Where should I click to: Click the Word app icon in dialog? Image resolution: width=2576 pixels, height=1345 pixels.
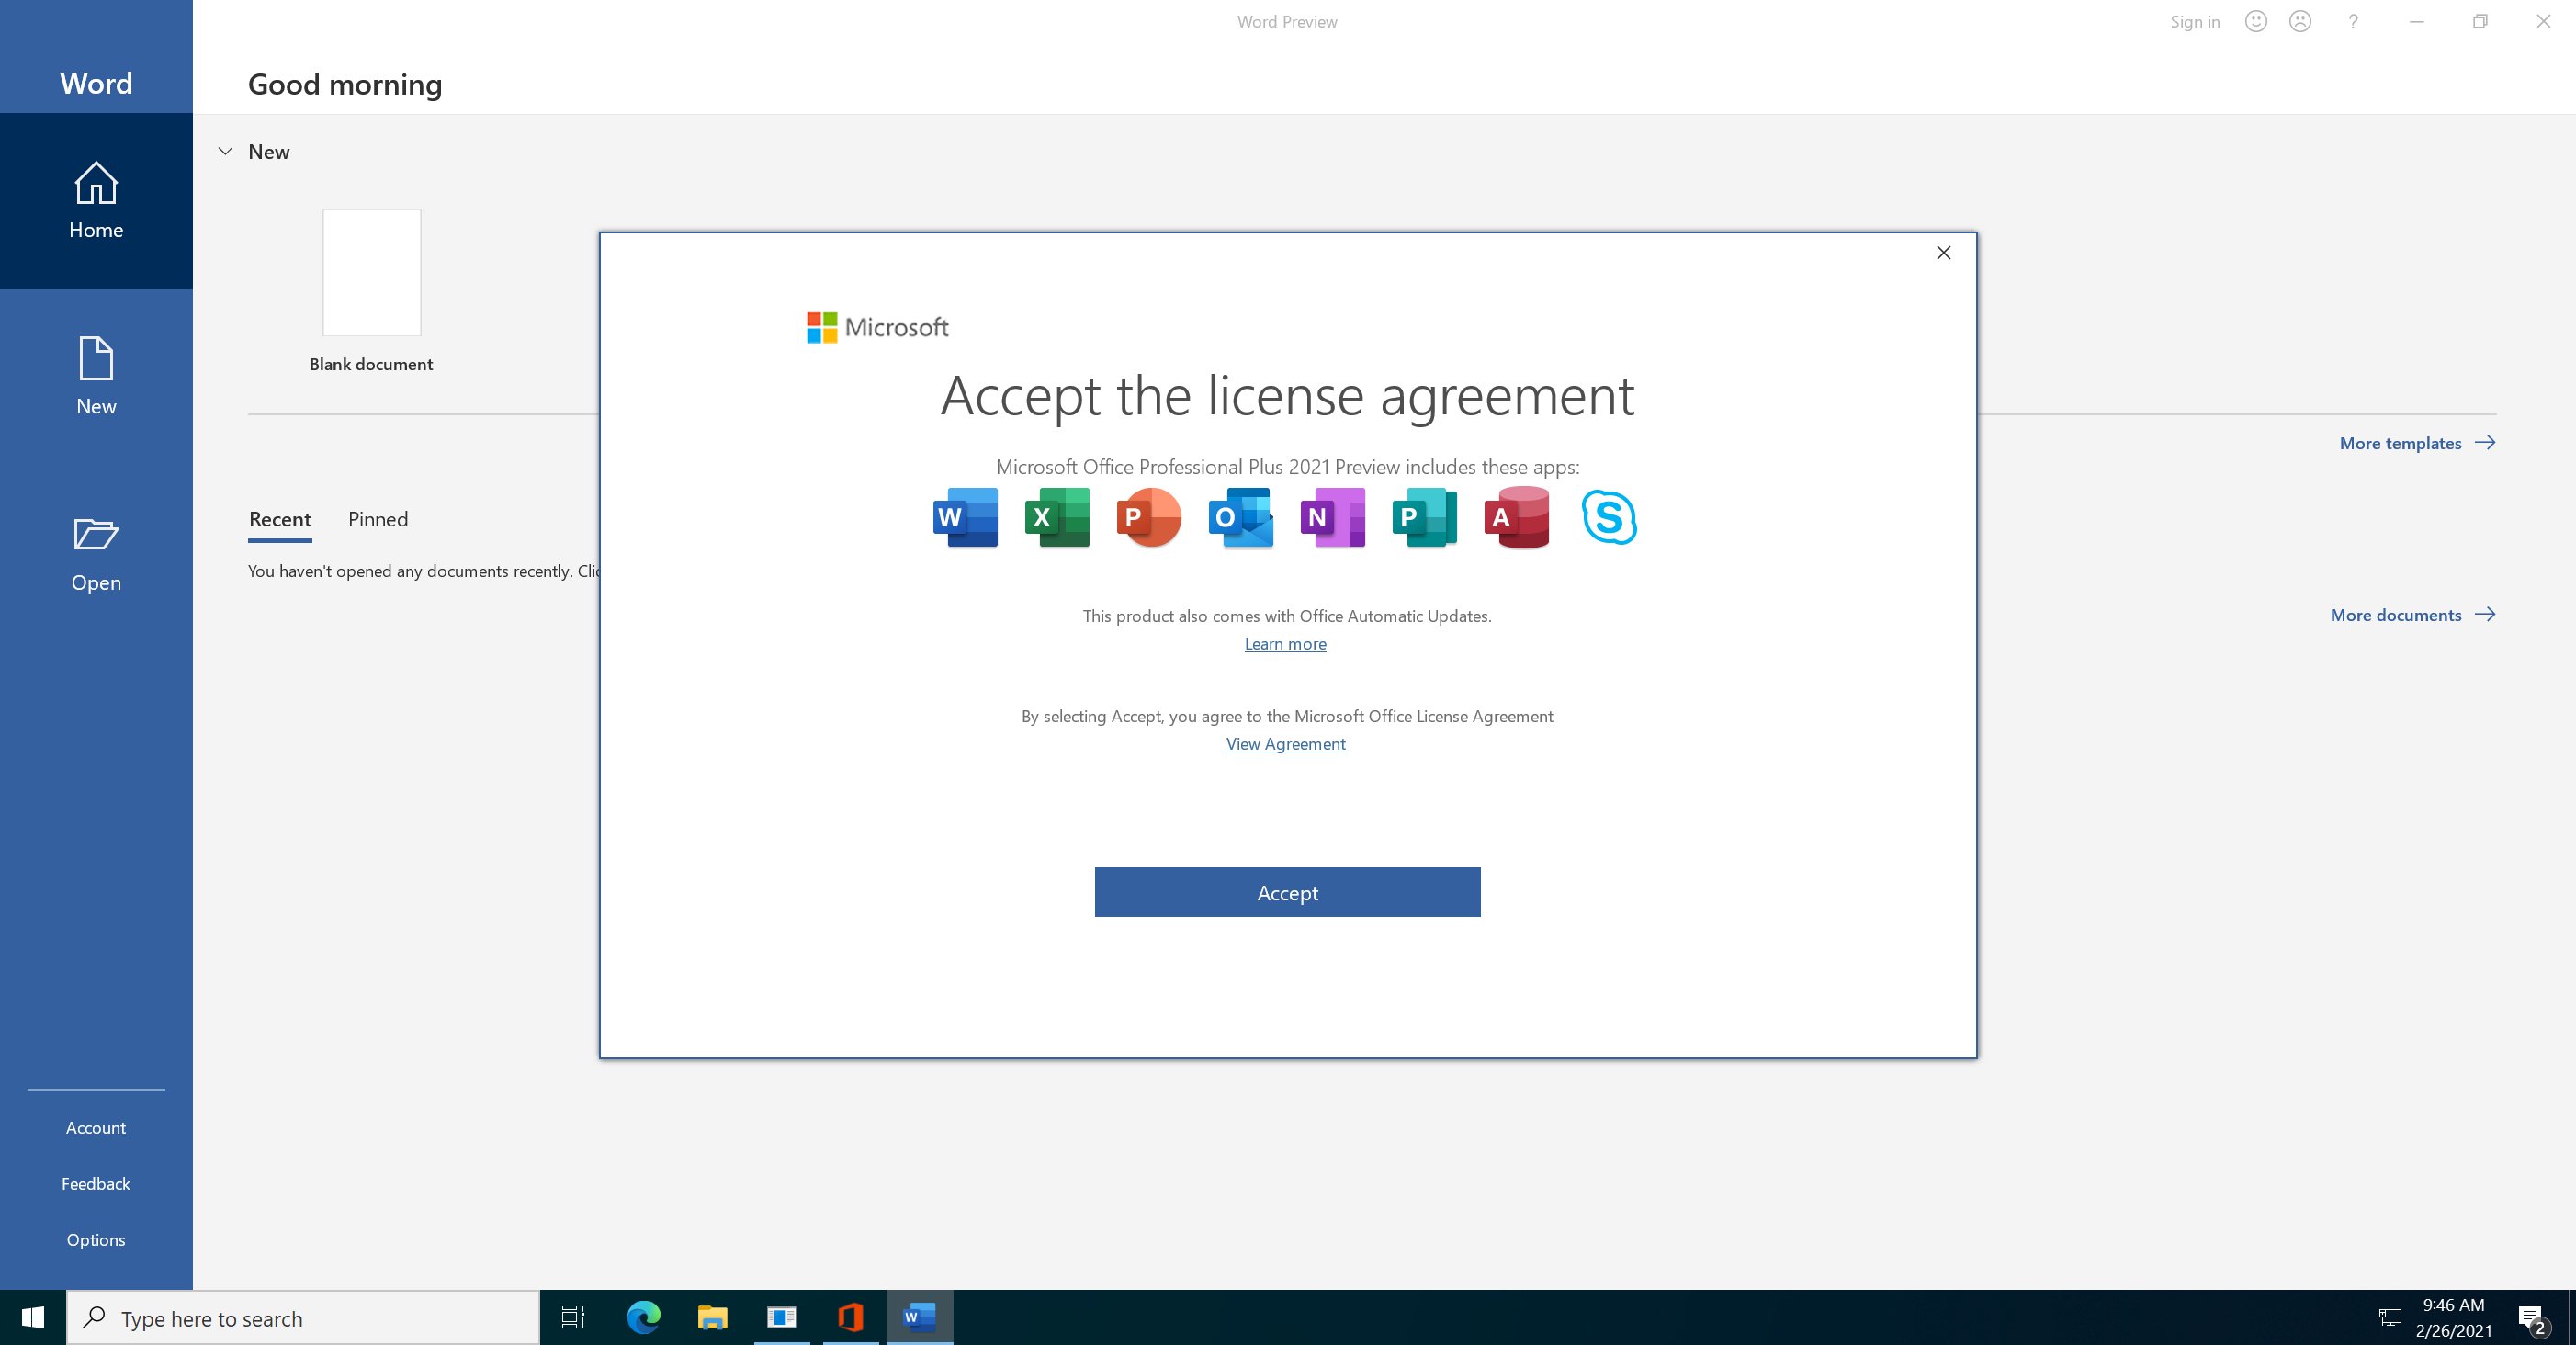click(x=965, y=517)
